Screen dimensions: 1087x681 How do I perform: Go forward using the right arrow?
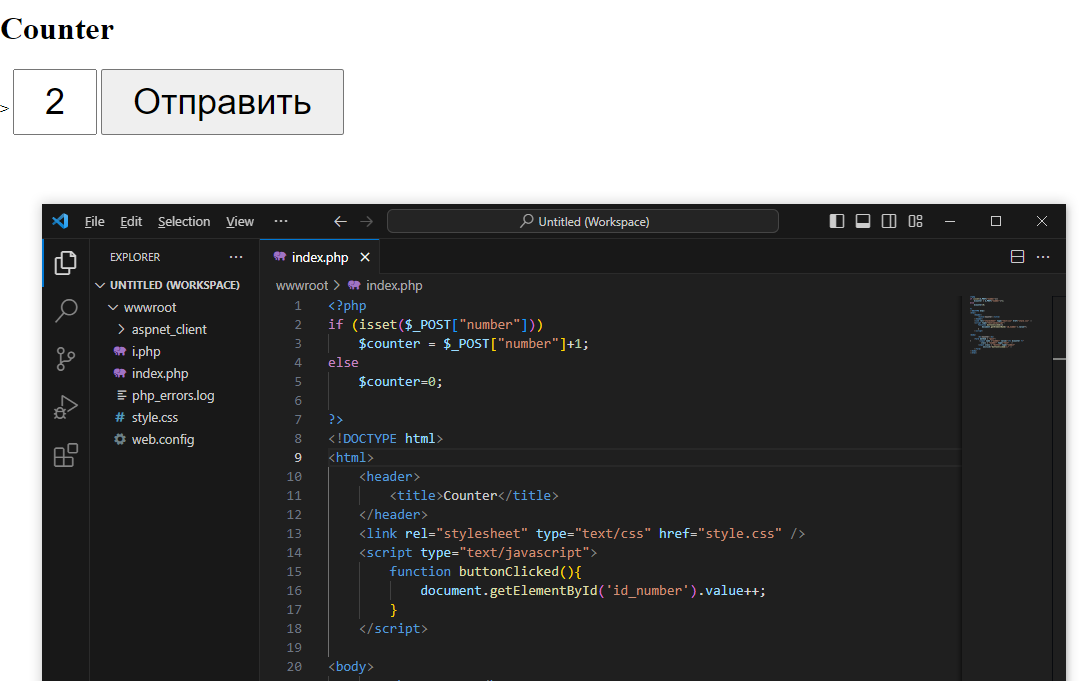[367, 221]
